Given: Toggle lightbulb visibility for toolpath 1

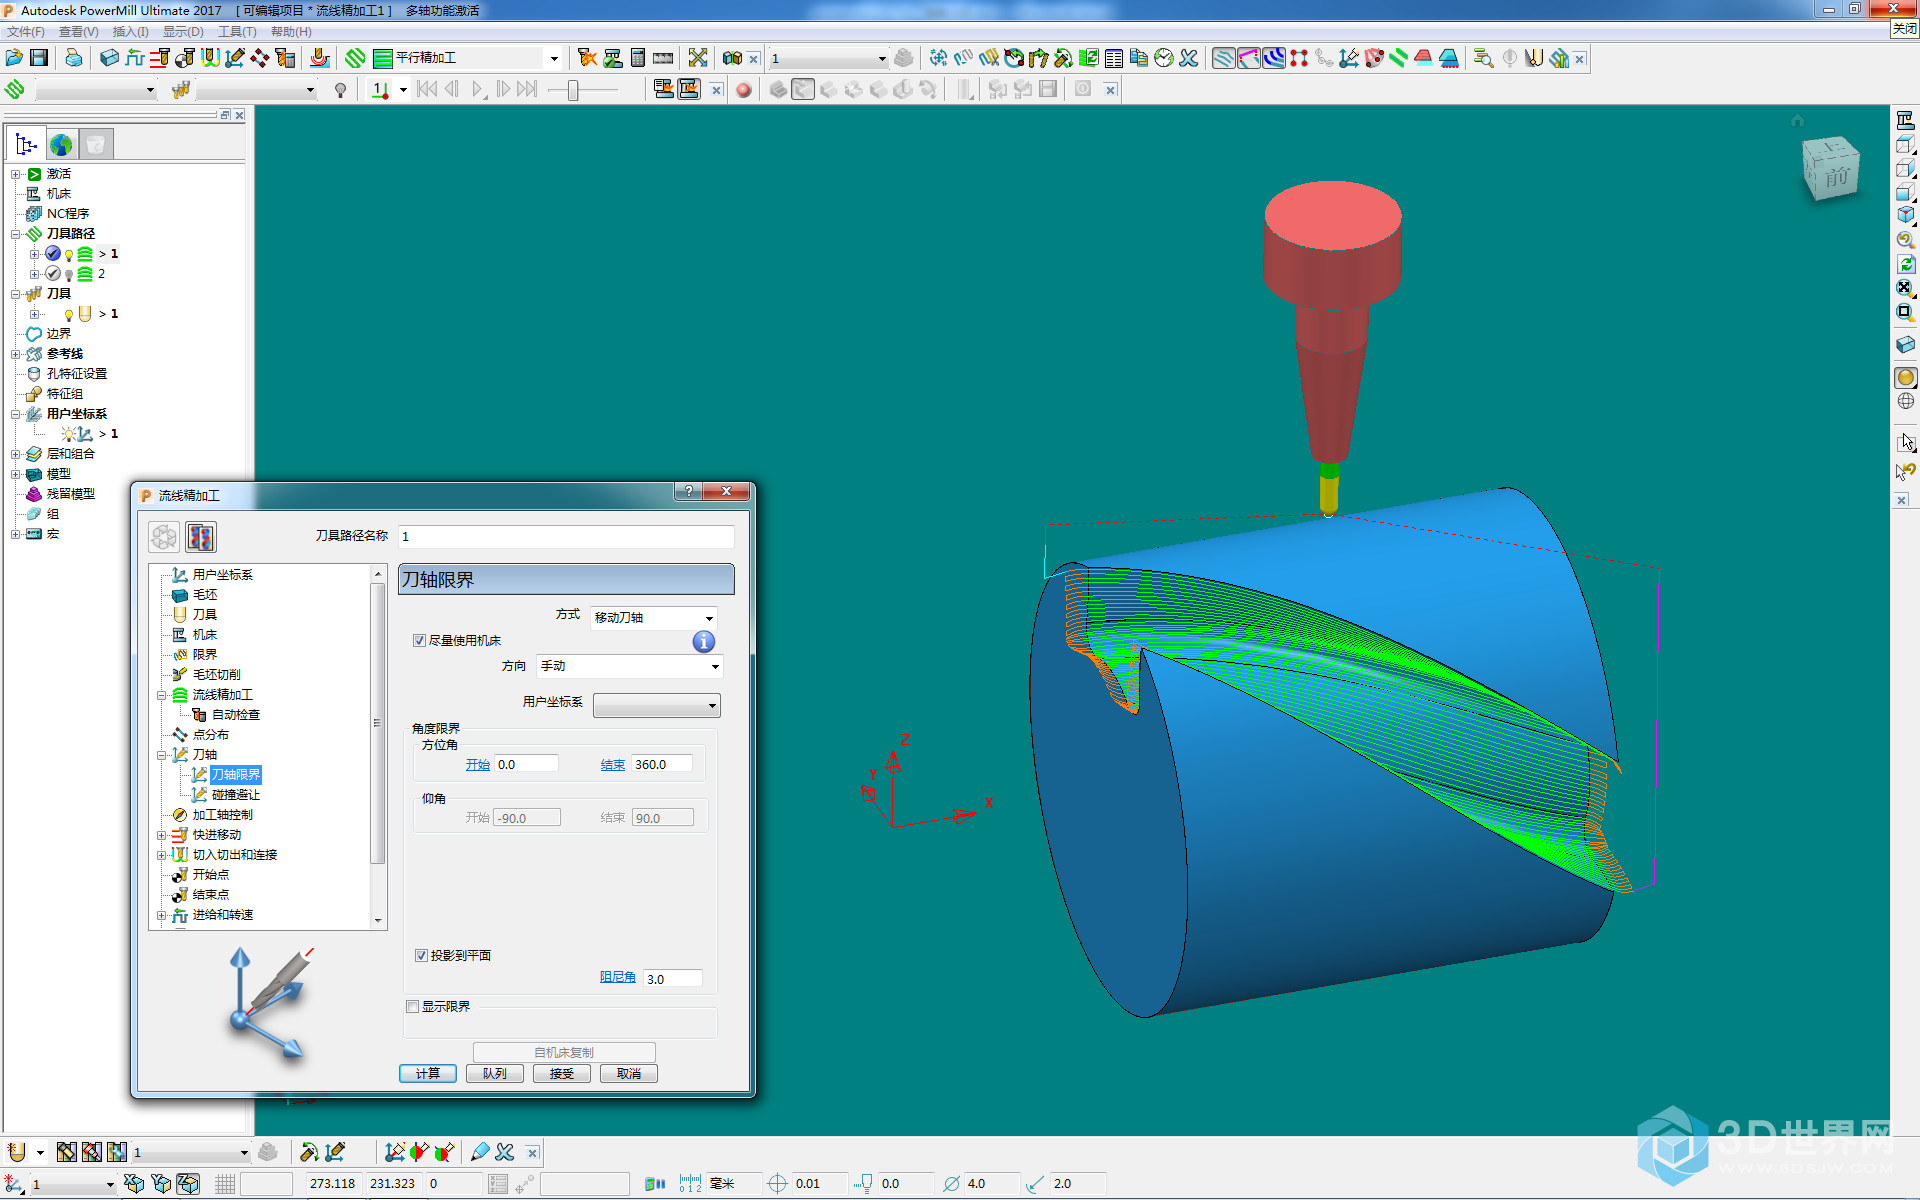Looking at the screenshot, I should pos(69,255).
